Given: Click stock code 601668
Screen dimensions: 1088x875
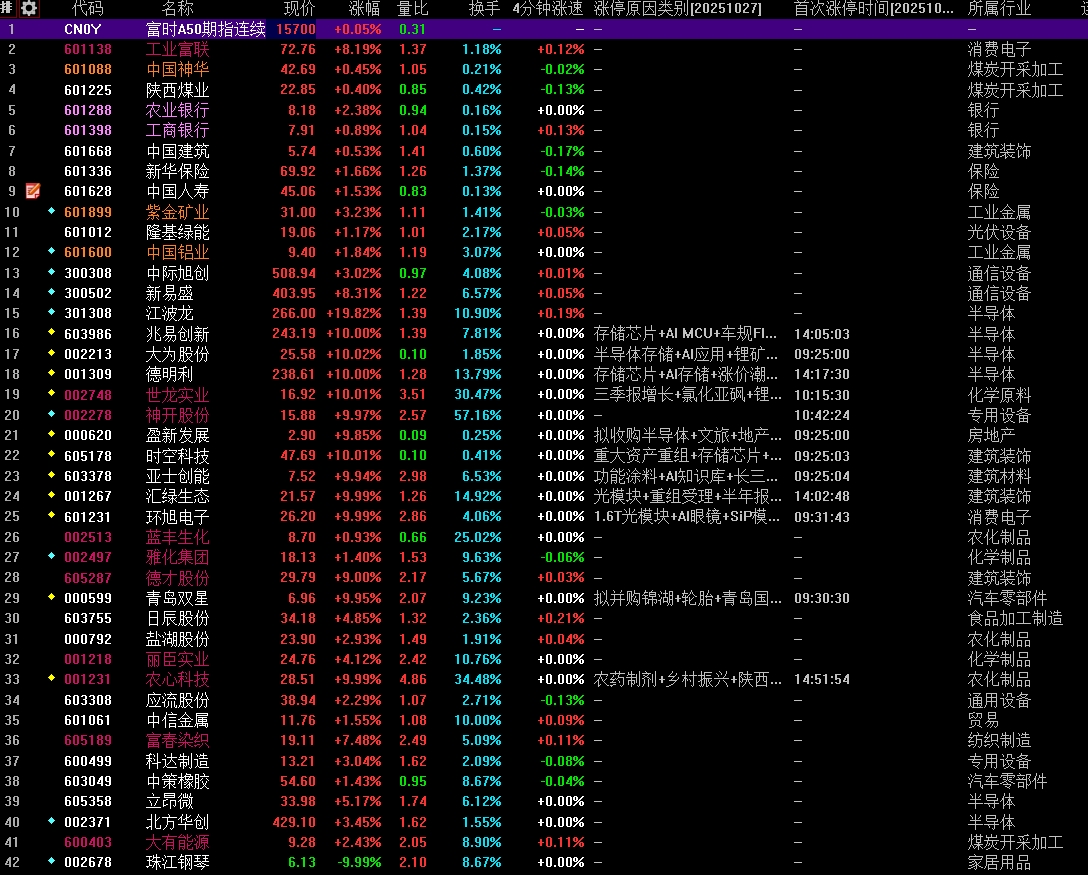Looking at the screenshot, I should coord(88,151).
